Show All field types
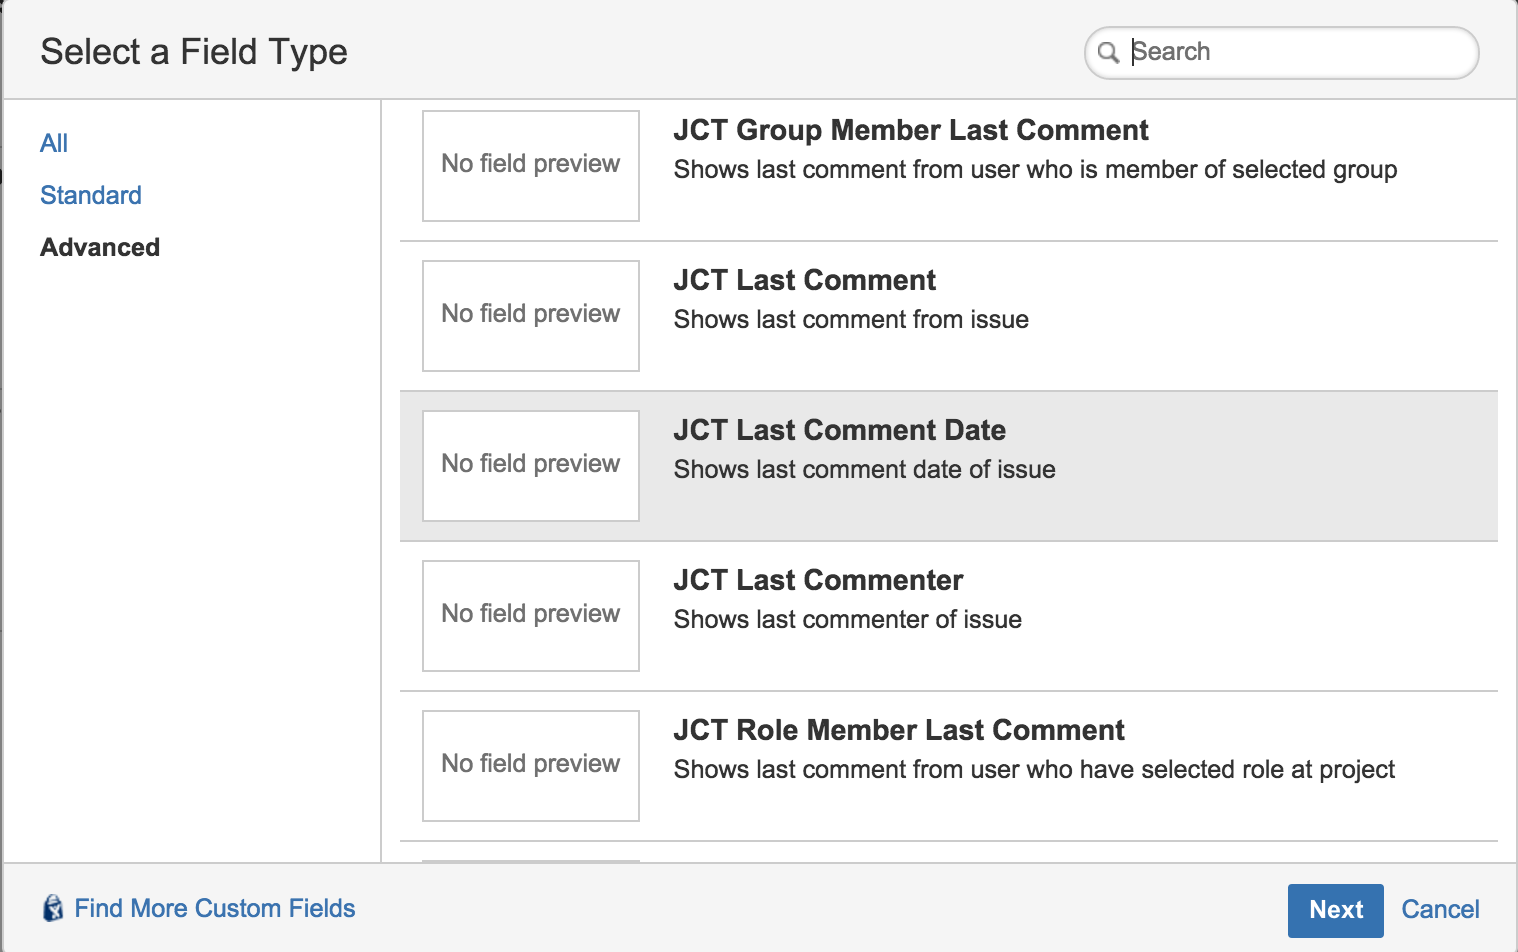This screenshot has width=1518, height=952. point(54,143)
